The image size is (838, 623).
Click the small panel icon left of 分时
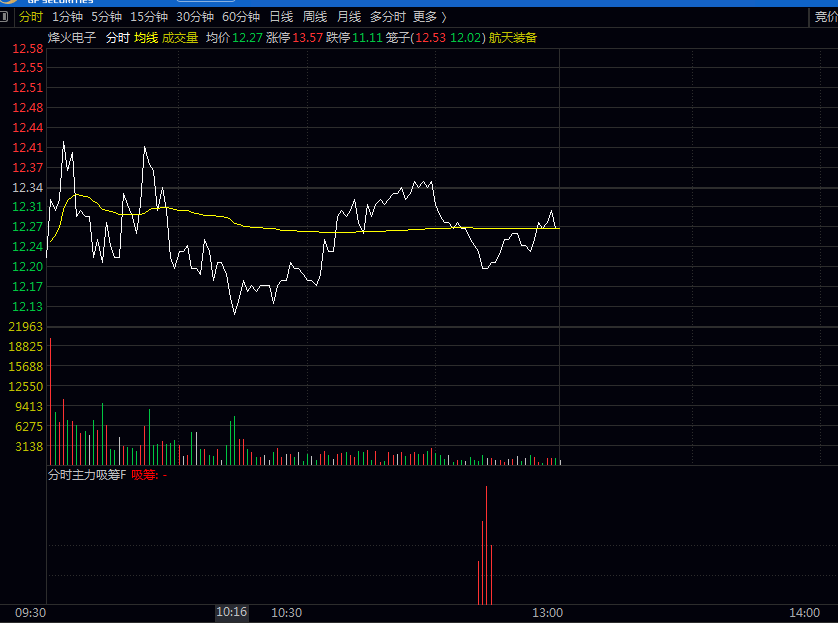tap(4, 17)
